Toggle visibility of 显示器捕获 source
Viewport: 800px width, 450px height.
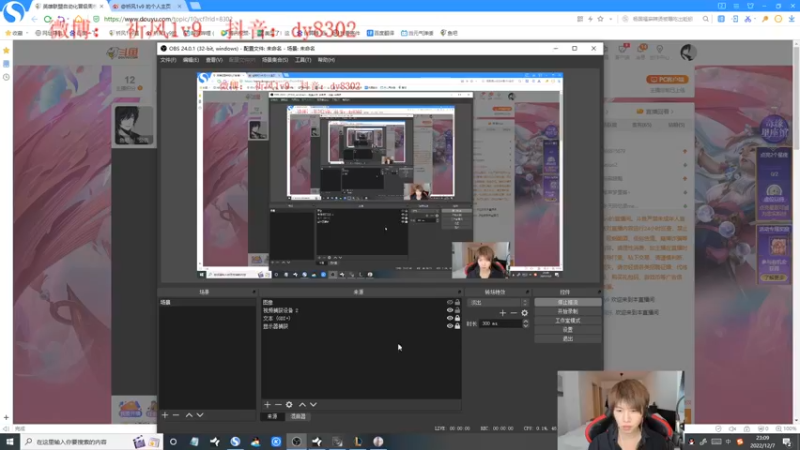pyautogui.click(x=450, y=326)
